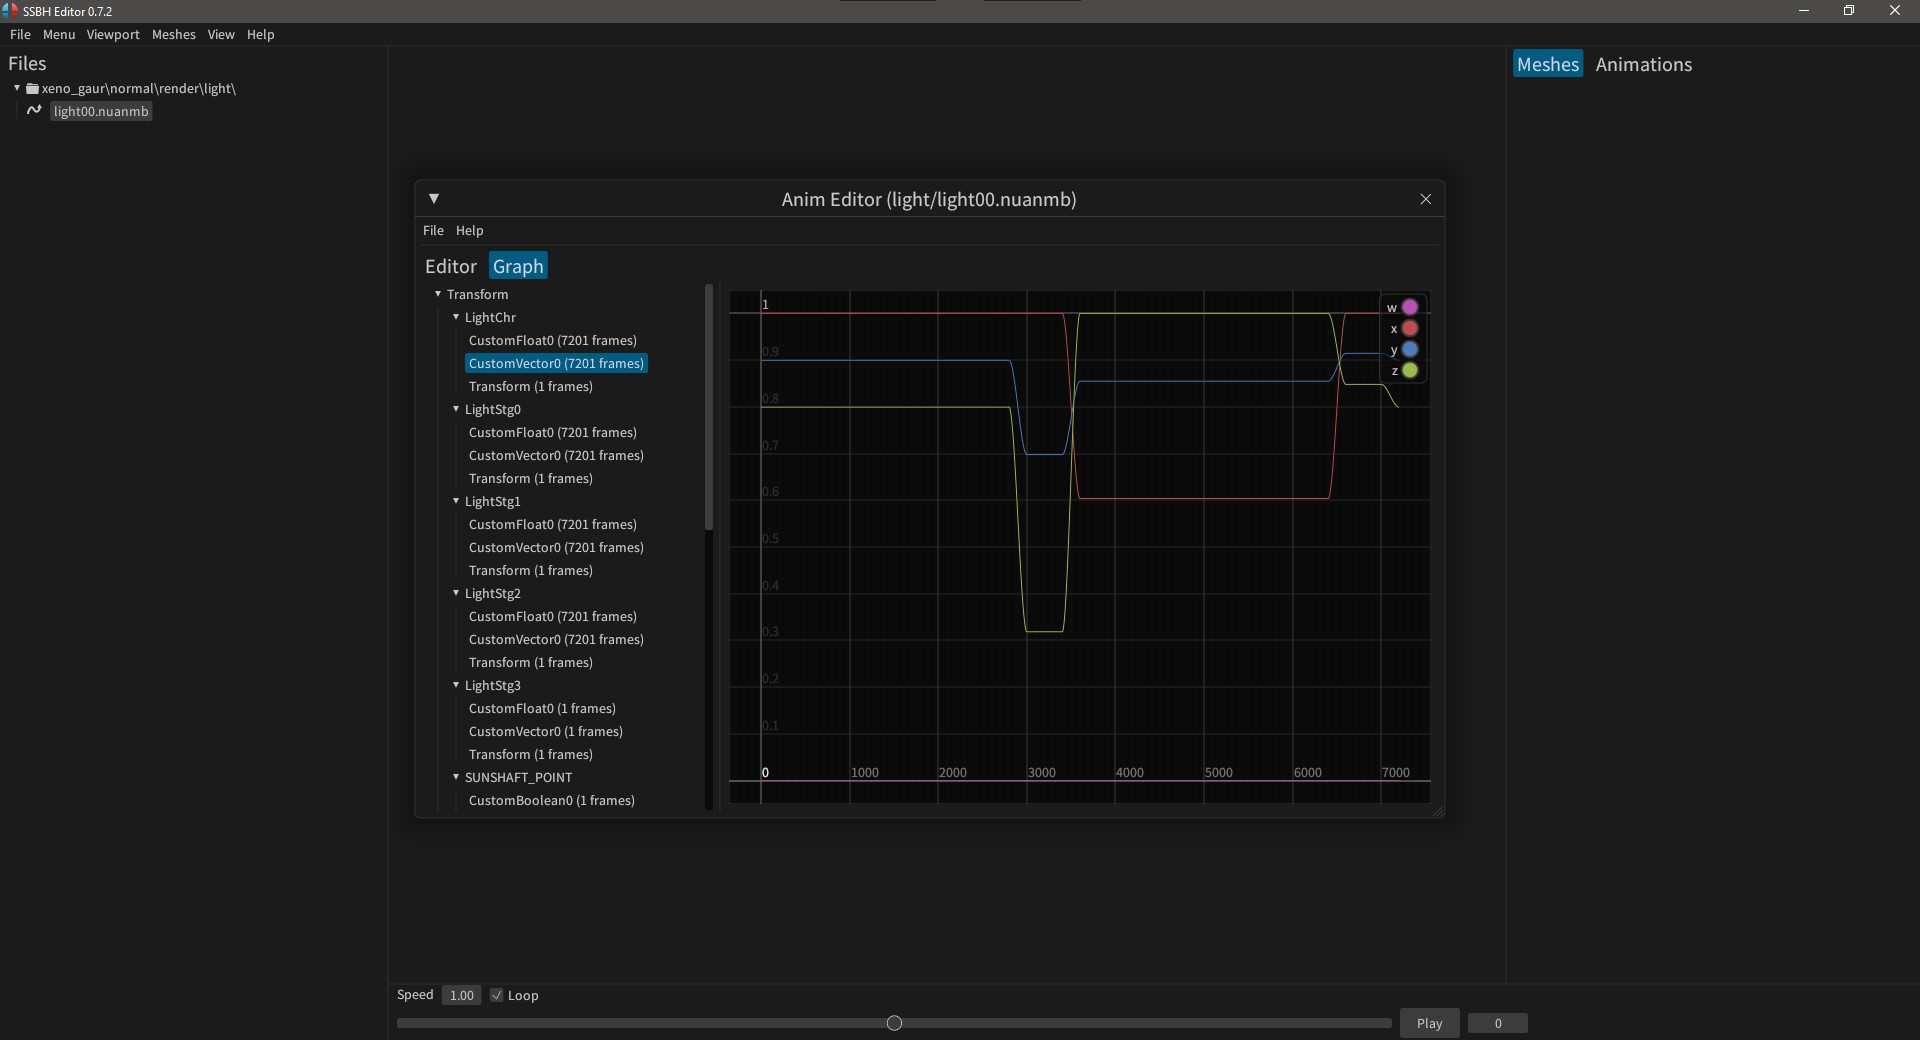Toggle the y curve legend marker

click(x=1409, y=349)
